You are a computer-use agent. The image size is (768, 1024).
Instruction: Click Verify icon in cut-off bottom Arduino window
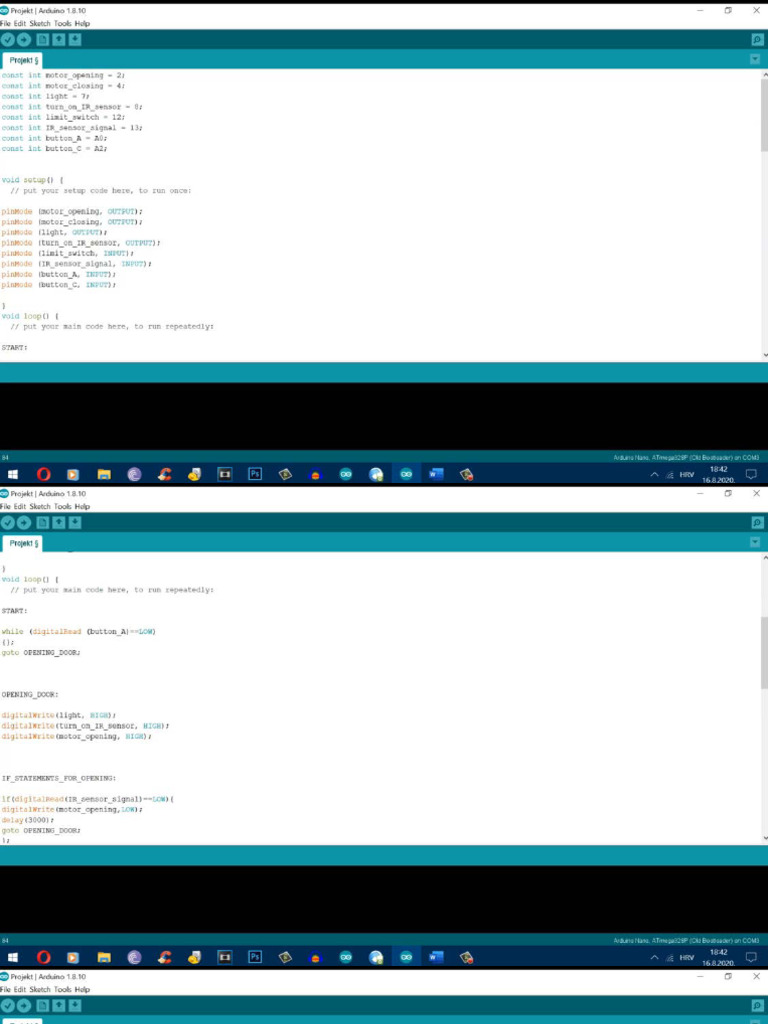point(8,1006)
